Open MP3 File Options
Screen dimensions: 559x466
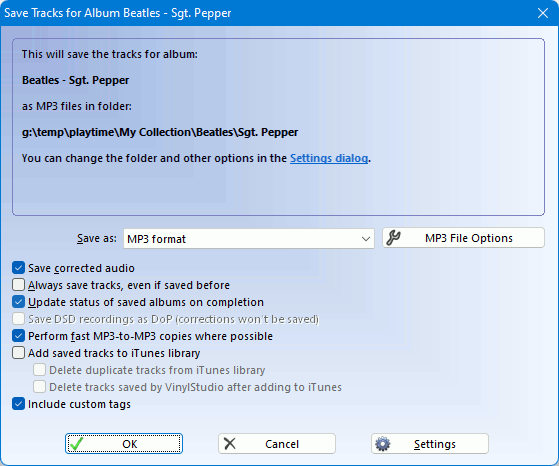pyautogui.click(x=463, y=238)
